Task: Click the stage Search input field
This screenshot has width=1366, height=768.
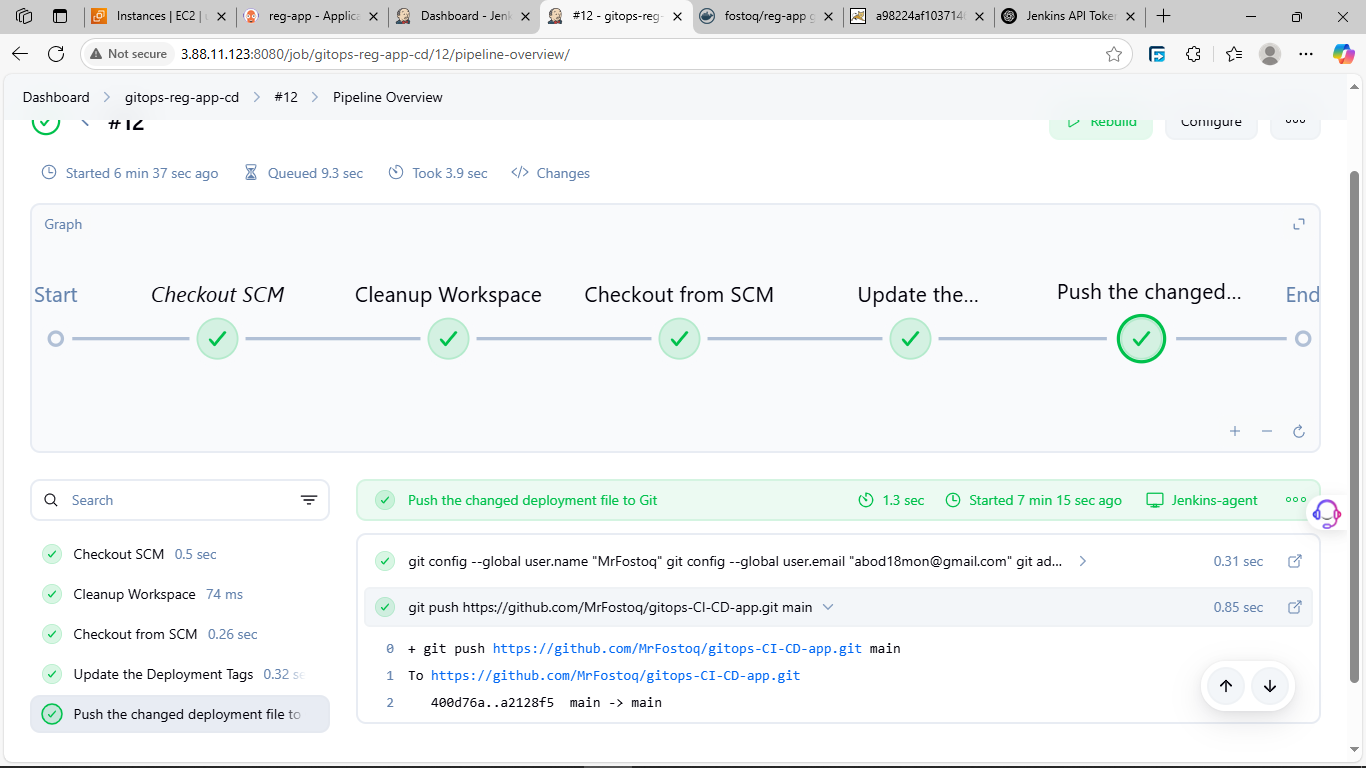Action: pos(180,500)
